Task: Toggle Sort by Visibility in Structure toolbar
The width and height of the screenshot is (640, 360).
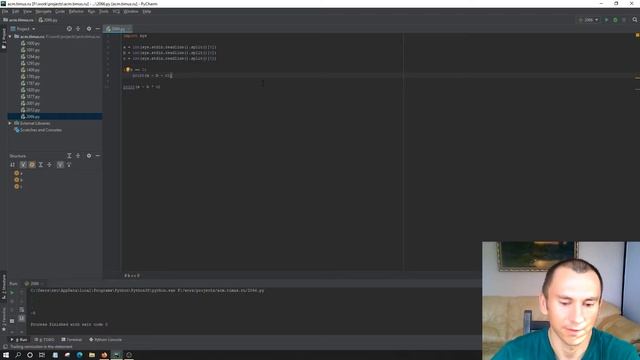Action: [23, 164]
